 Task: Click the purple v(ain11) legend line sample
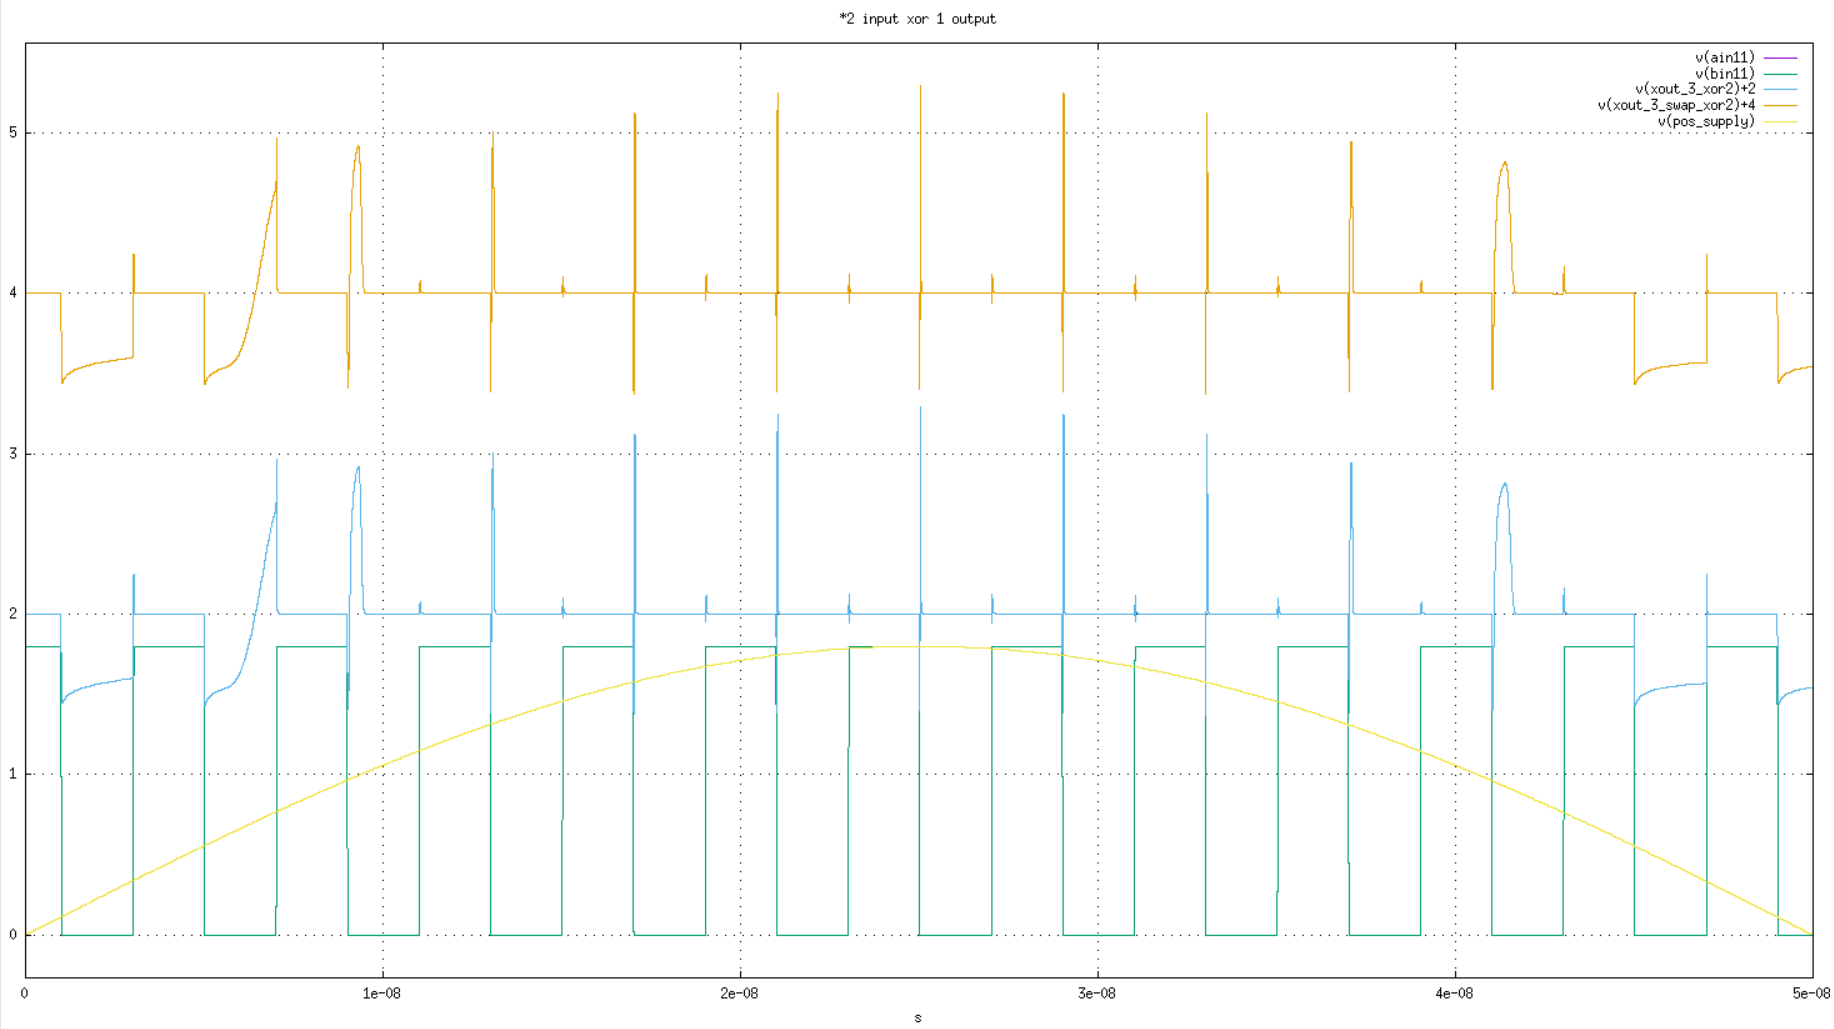(x=1780, y=58)
